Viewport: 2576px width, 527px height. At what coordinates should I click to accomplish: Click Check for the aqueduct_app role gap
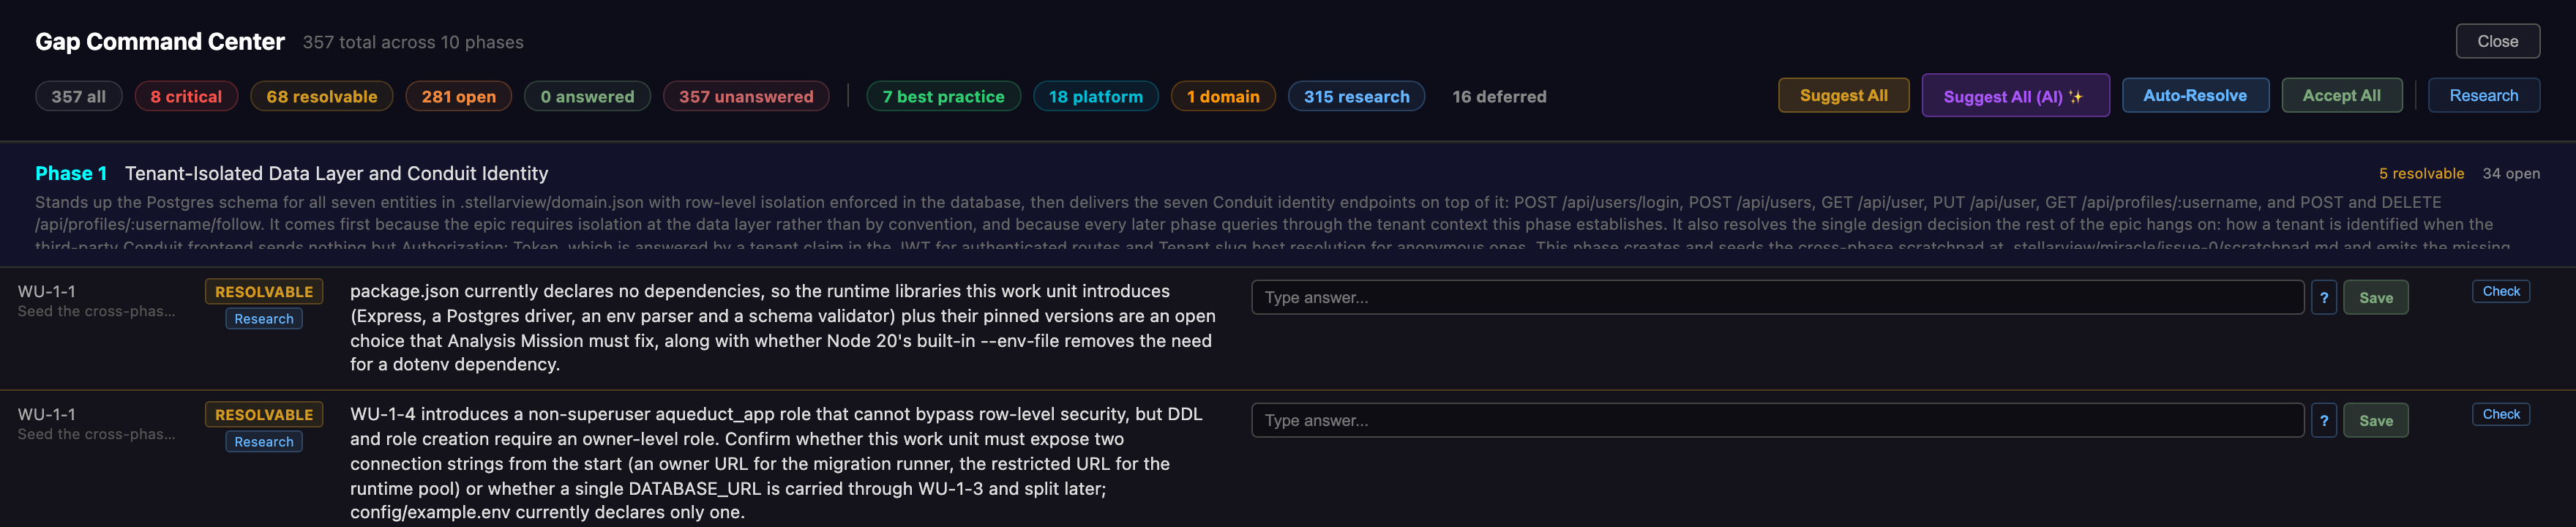2501,414
